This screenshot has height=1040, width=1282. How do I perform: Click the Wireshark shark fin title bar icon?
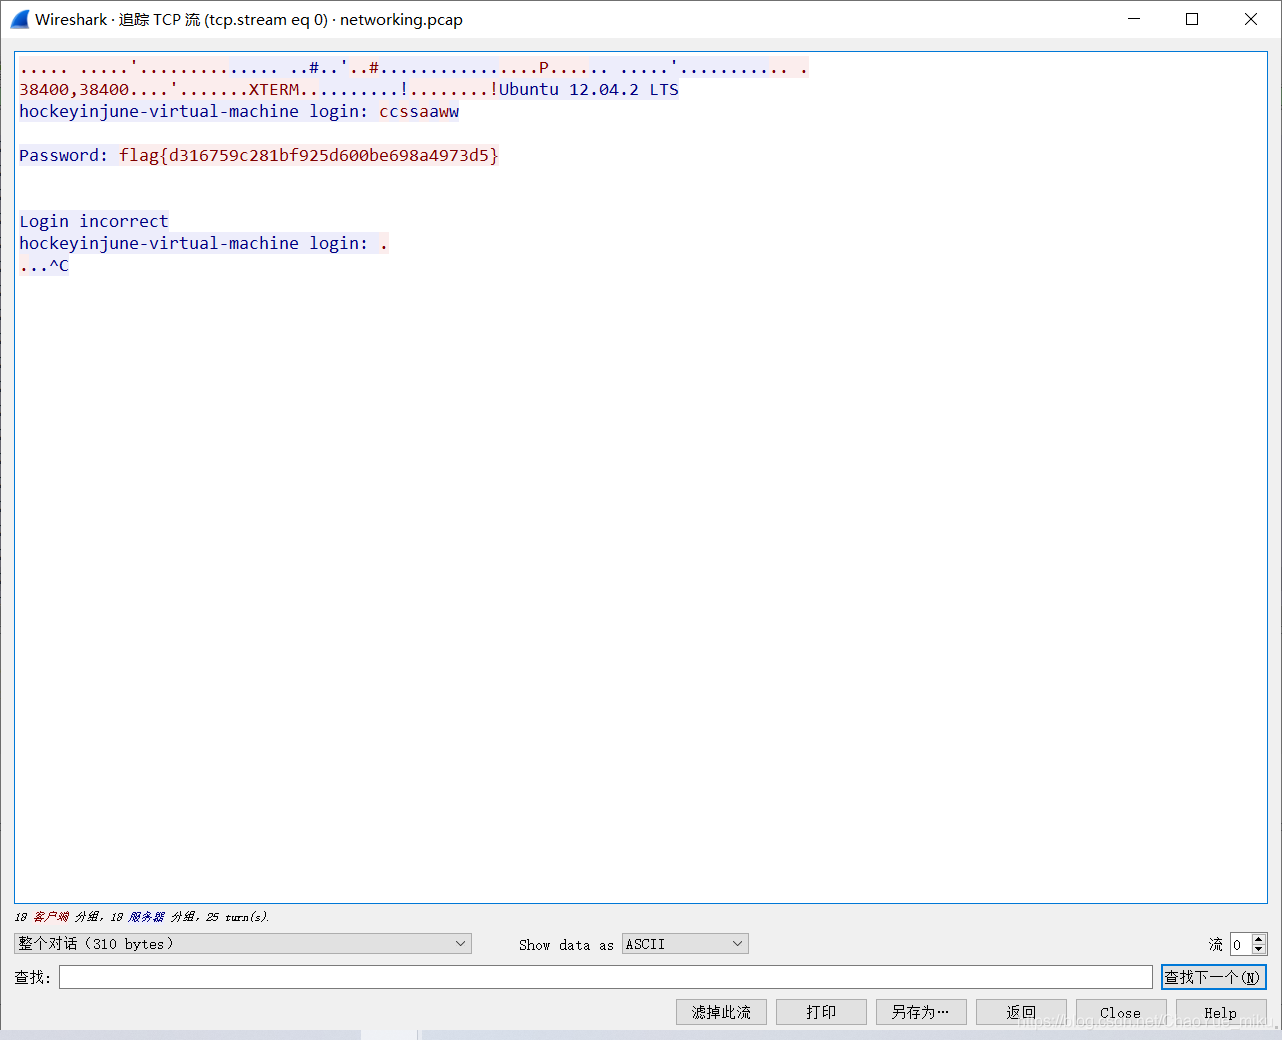(x=20, y=19)
